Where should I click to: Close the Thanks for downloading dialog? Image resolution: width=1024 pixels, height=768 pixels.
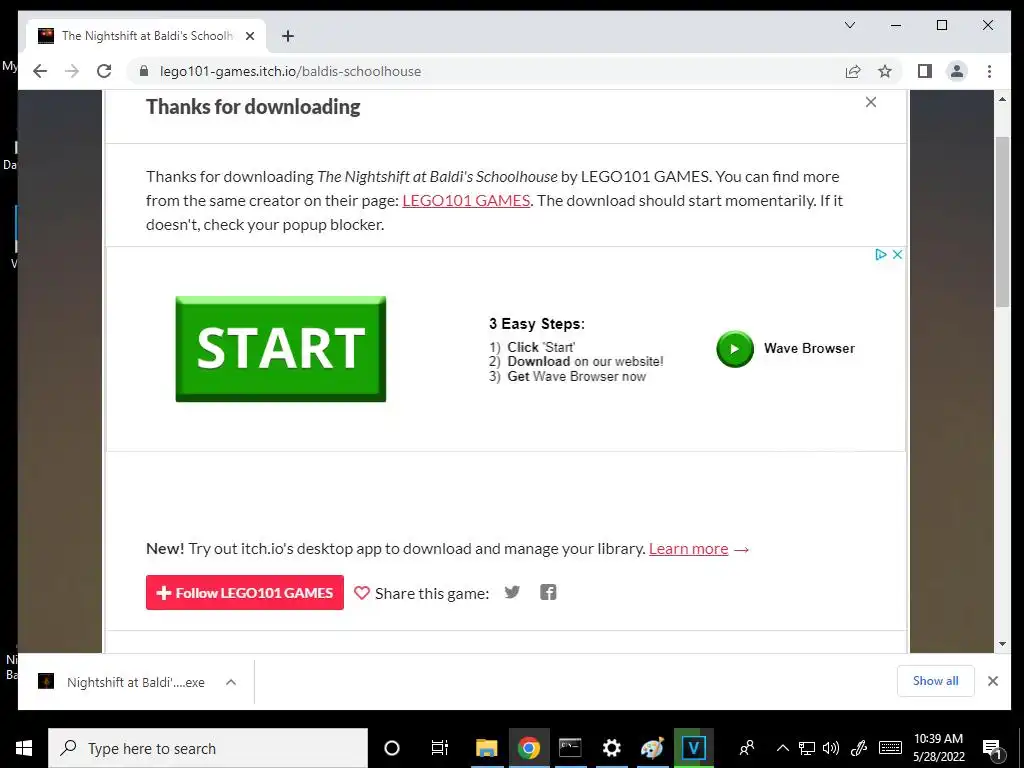pos(871,102)
